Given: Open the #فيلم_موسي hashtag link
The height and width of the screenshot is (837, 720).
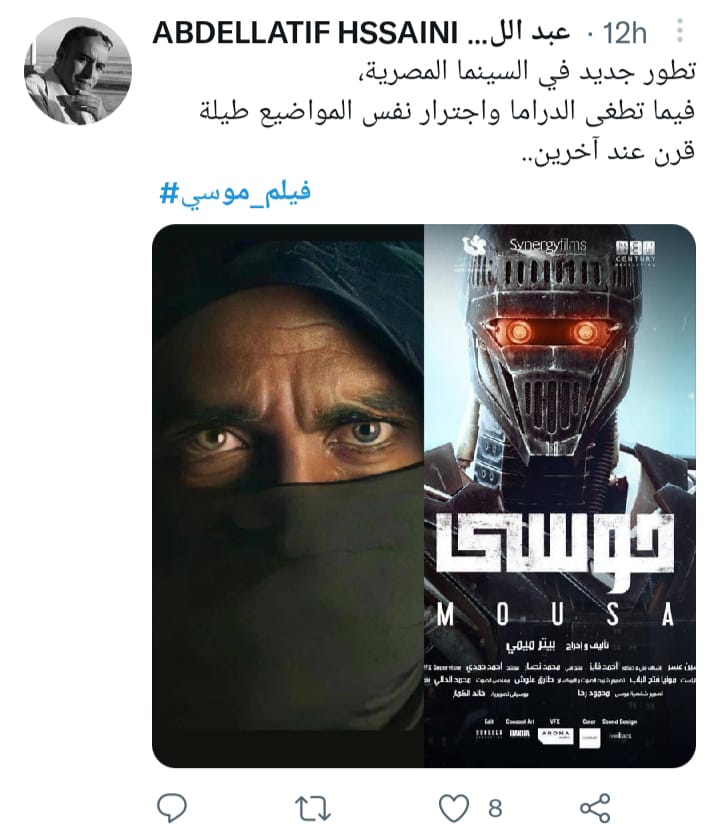Looking at the screenshot, I should click(235, 193).
